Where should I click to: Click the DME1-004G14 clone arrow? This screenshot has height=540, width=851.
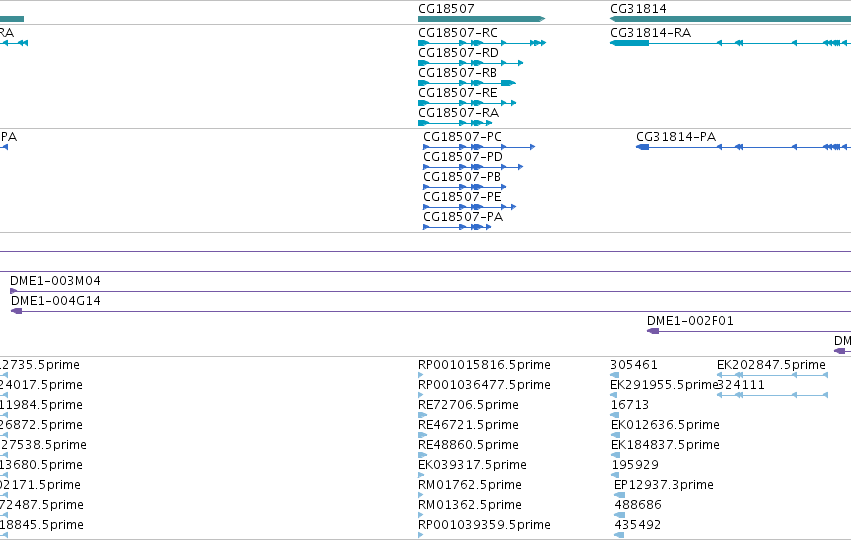17,312
